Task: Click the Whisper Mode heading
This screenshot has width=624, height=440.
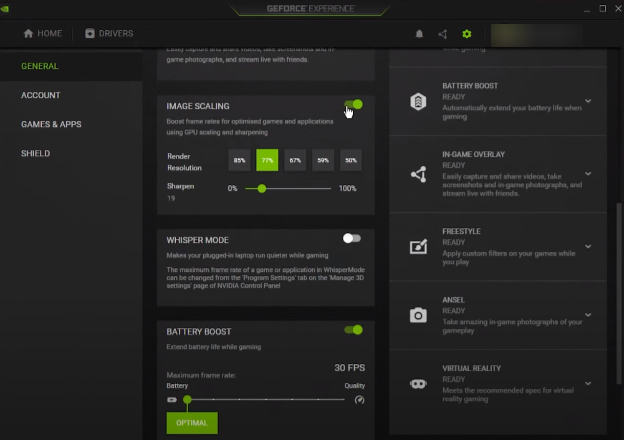Action: pos(197,240)
